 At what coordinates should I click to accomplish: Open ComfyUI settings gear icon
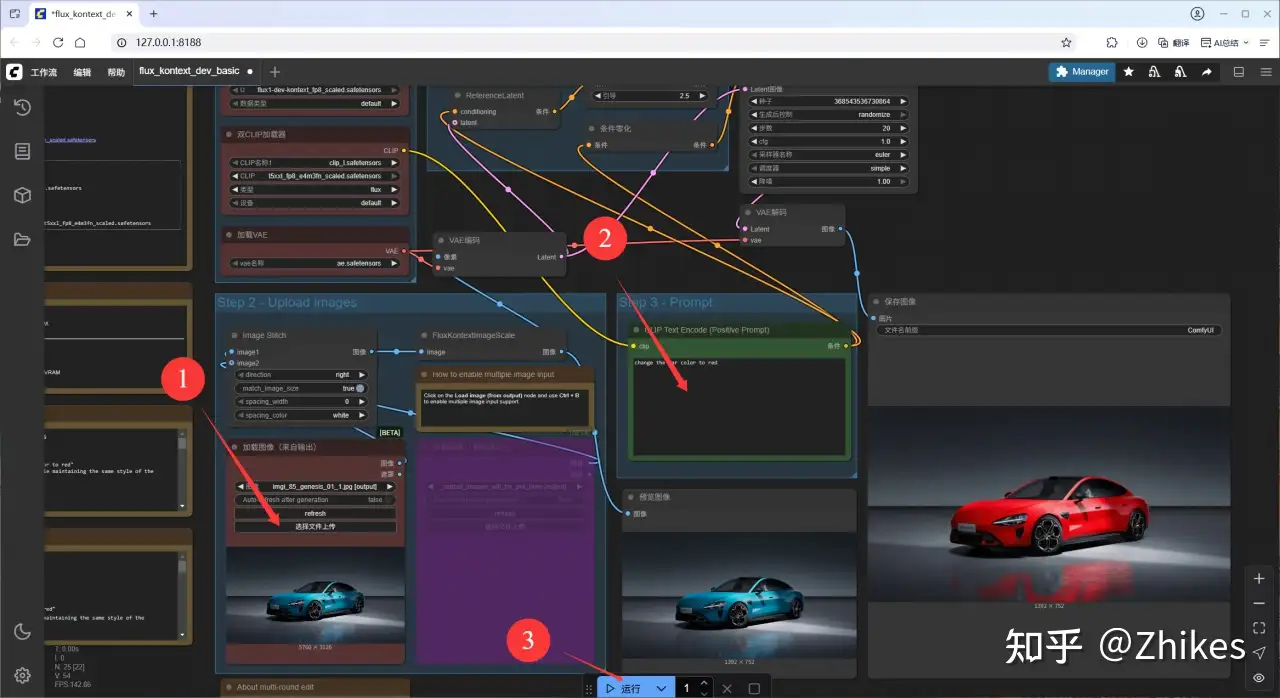pos(22,675)
